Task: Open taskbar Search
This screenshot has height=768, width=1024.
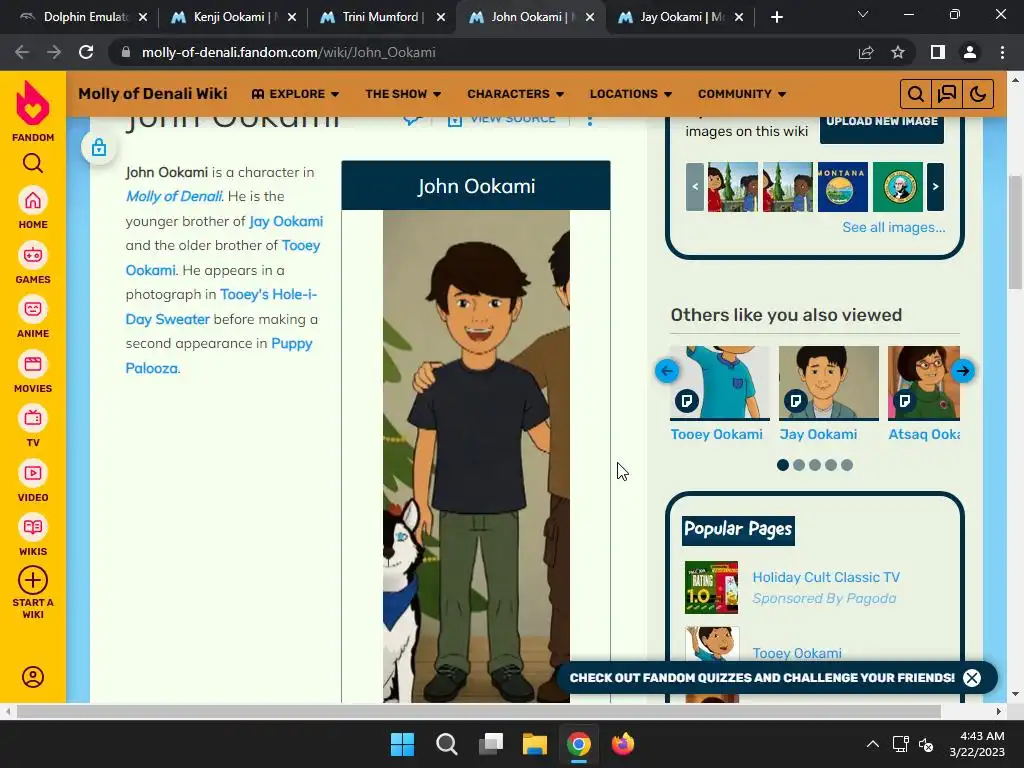Action: click(447, 744)
